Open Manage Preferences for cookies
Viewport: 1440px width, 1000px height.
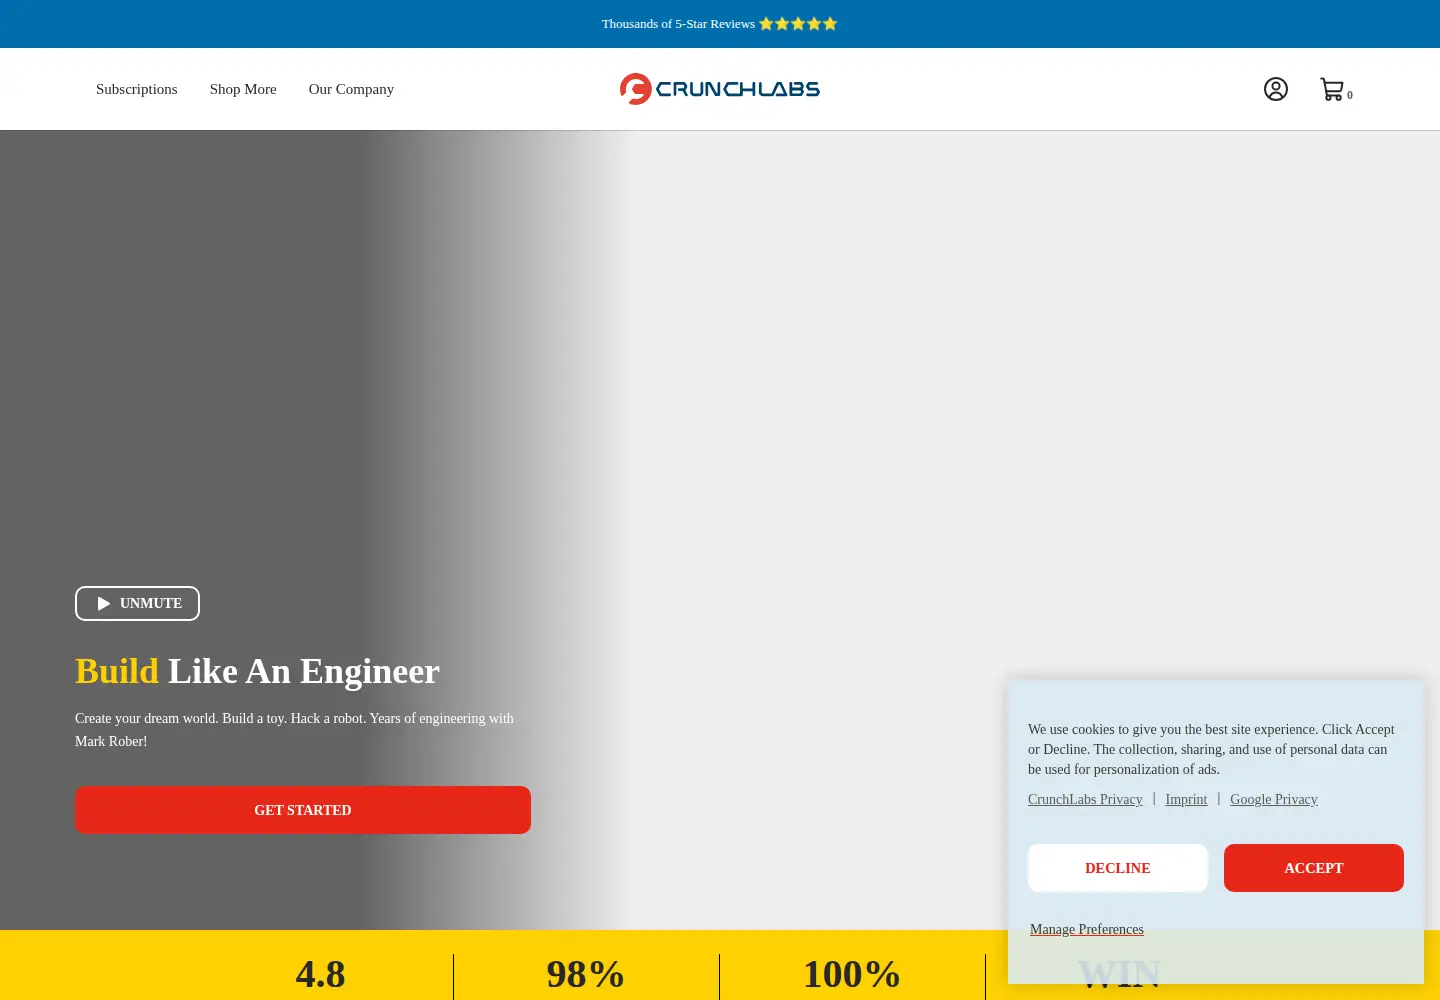tap(1087, 929)
